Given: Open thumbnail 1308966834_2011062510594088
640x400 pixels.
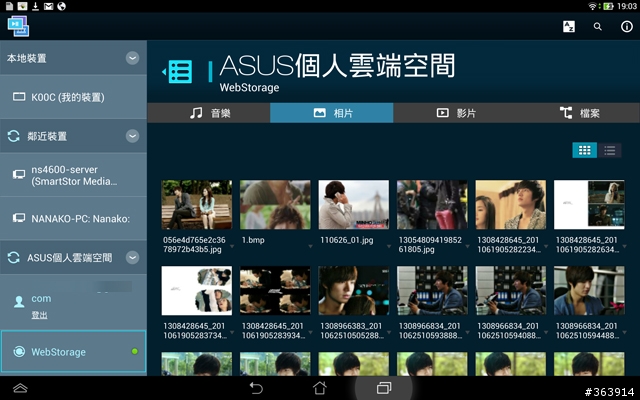Looking at the screenshot, I should click(511, 291).
